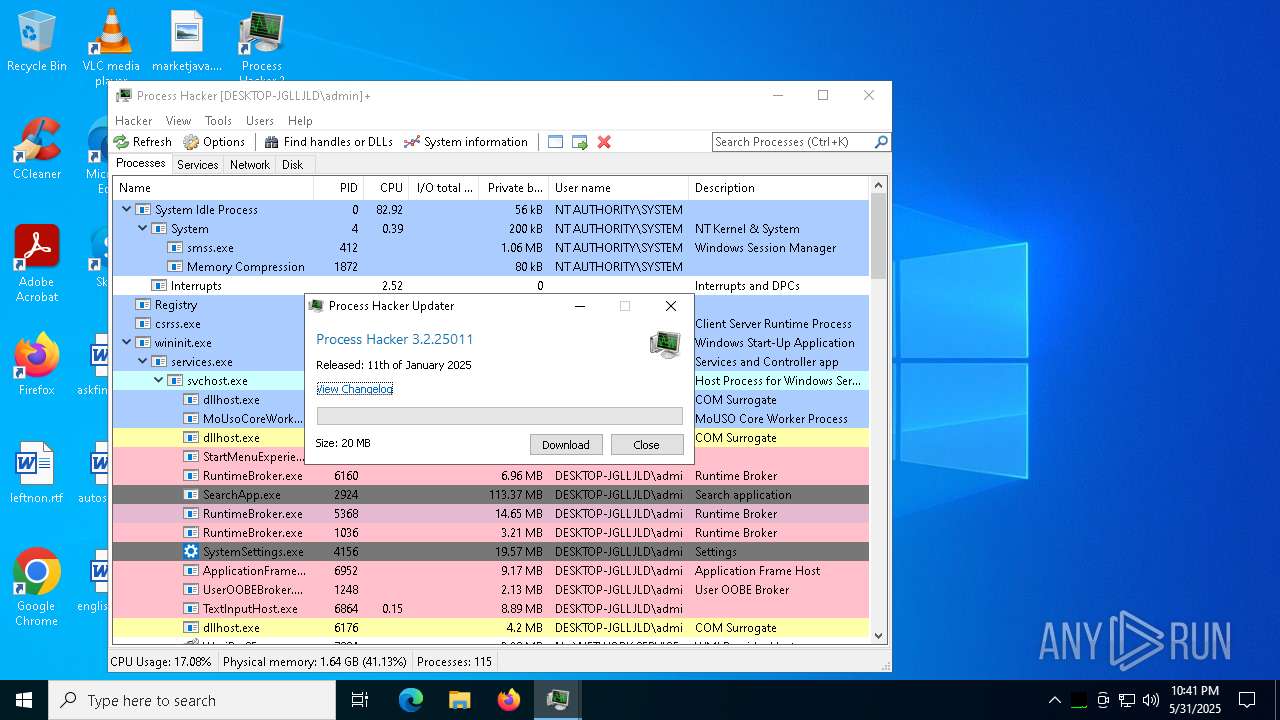Focus the Search Processes input field
This screenshot has height=720, width=1280.
[793, 142]
